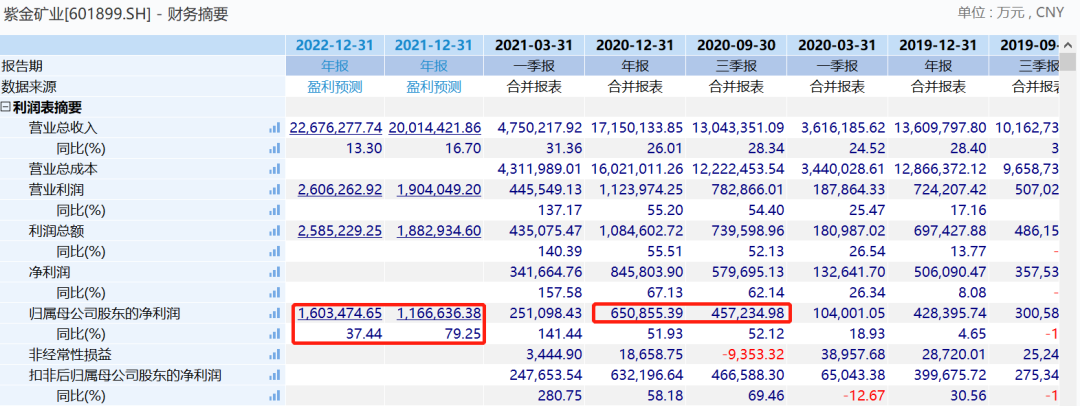This screenshot has height=406, width=1080.
Task: Open chart icon for 净利润 row
Action: (275, 272)
